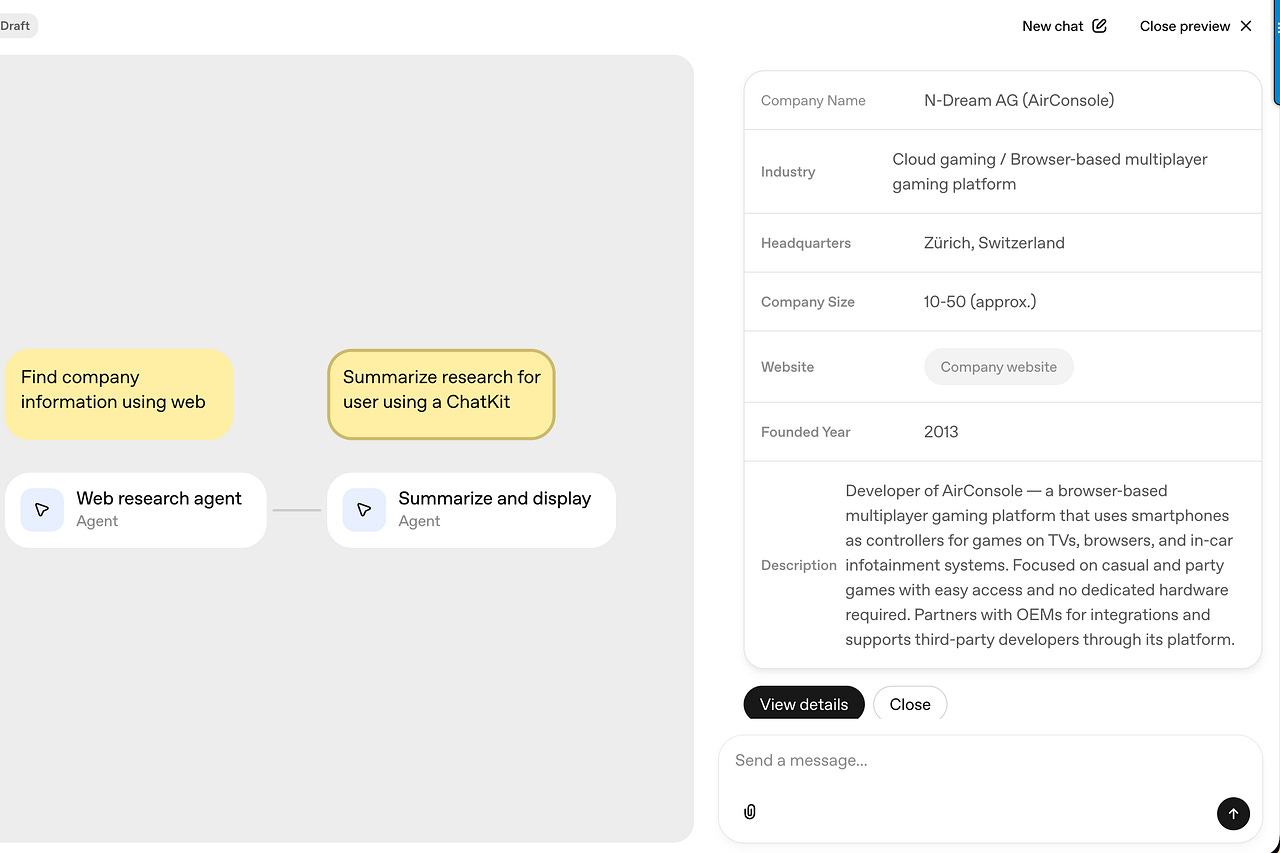
Task: Click the New chat label
Action: (x=1052, y=26)
